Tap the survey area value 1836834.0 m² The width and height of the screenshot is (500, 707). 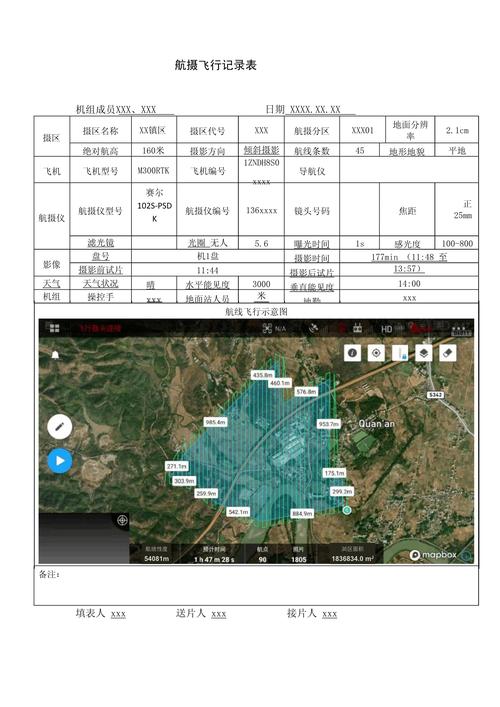[353, 559]
